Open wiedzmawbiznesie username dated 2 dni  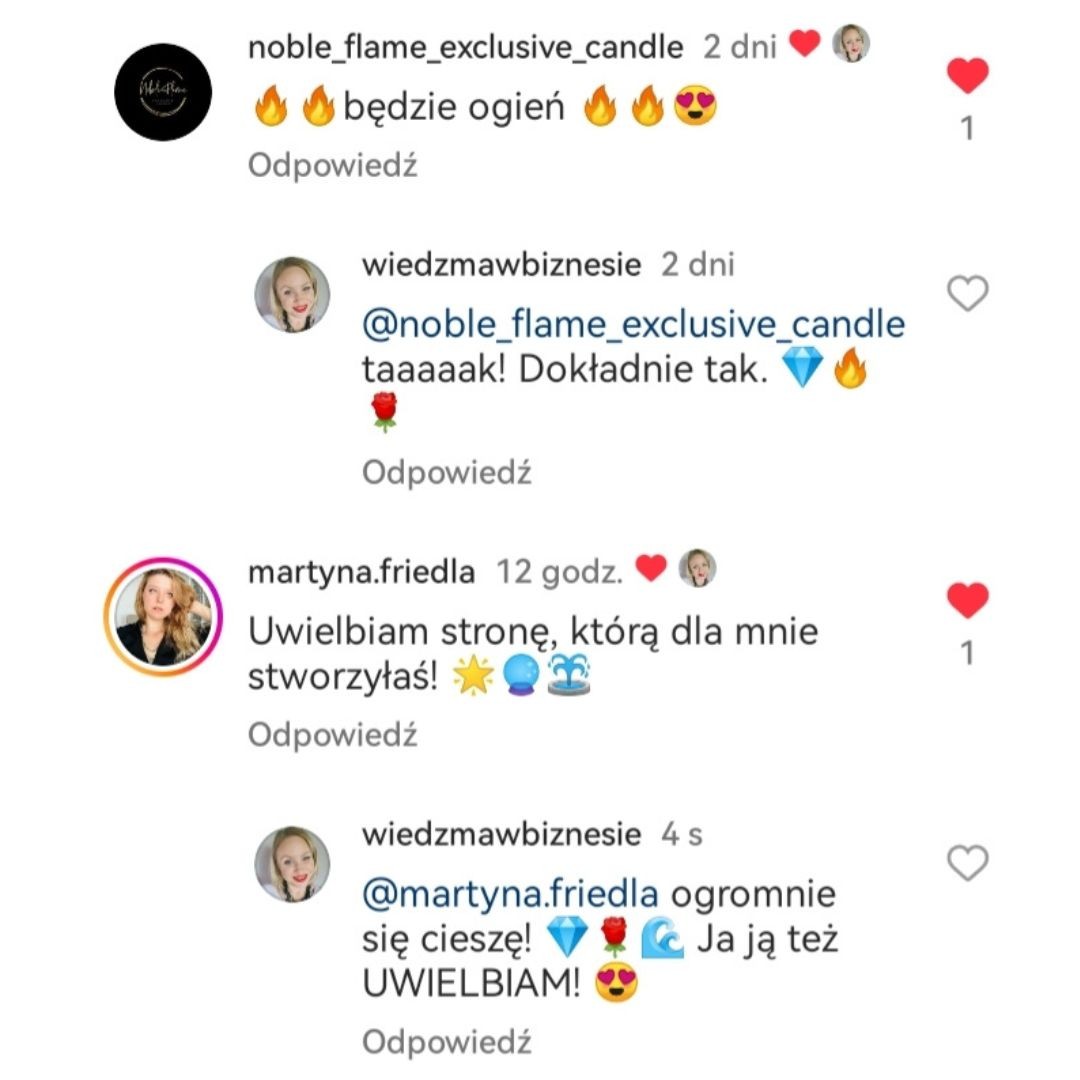502,265
